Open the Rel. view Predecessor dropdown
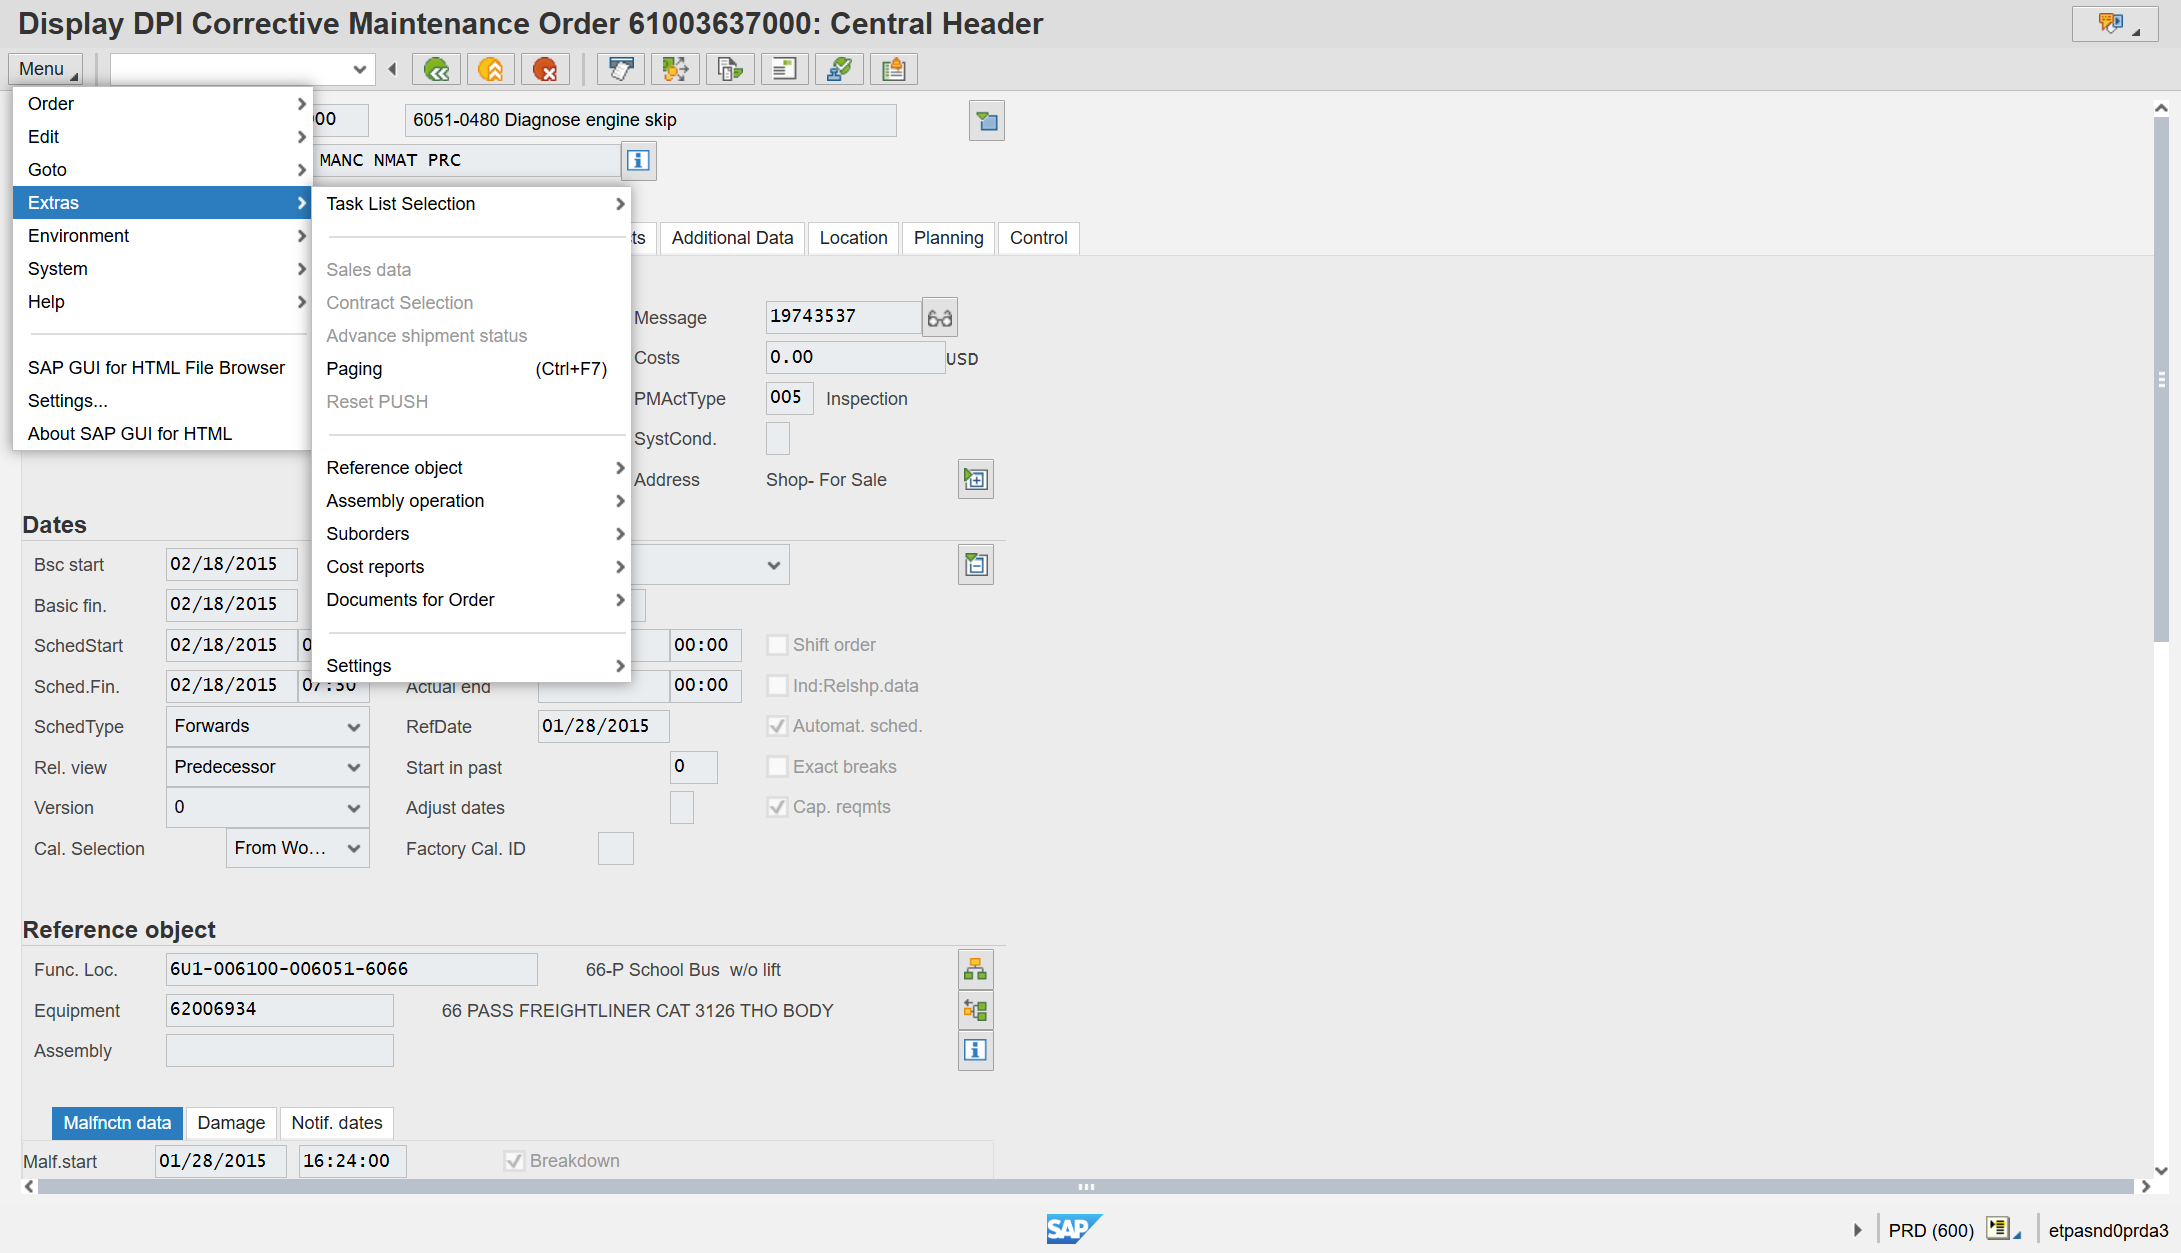Image resolution: width=2181 pixels, height=1253 pixels. 267,767
